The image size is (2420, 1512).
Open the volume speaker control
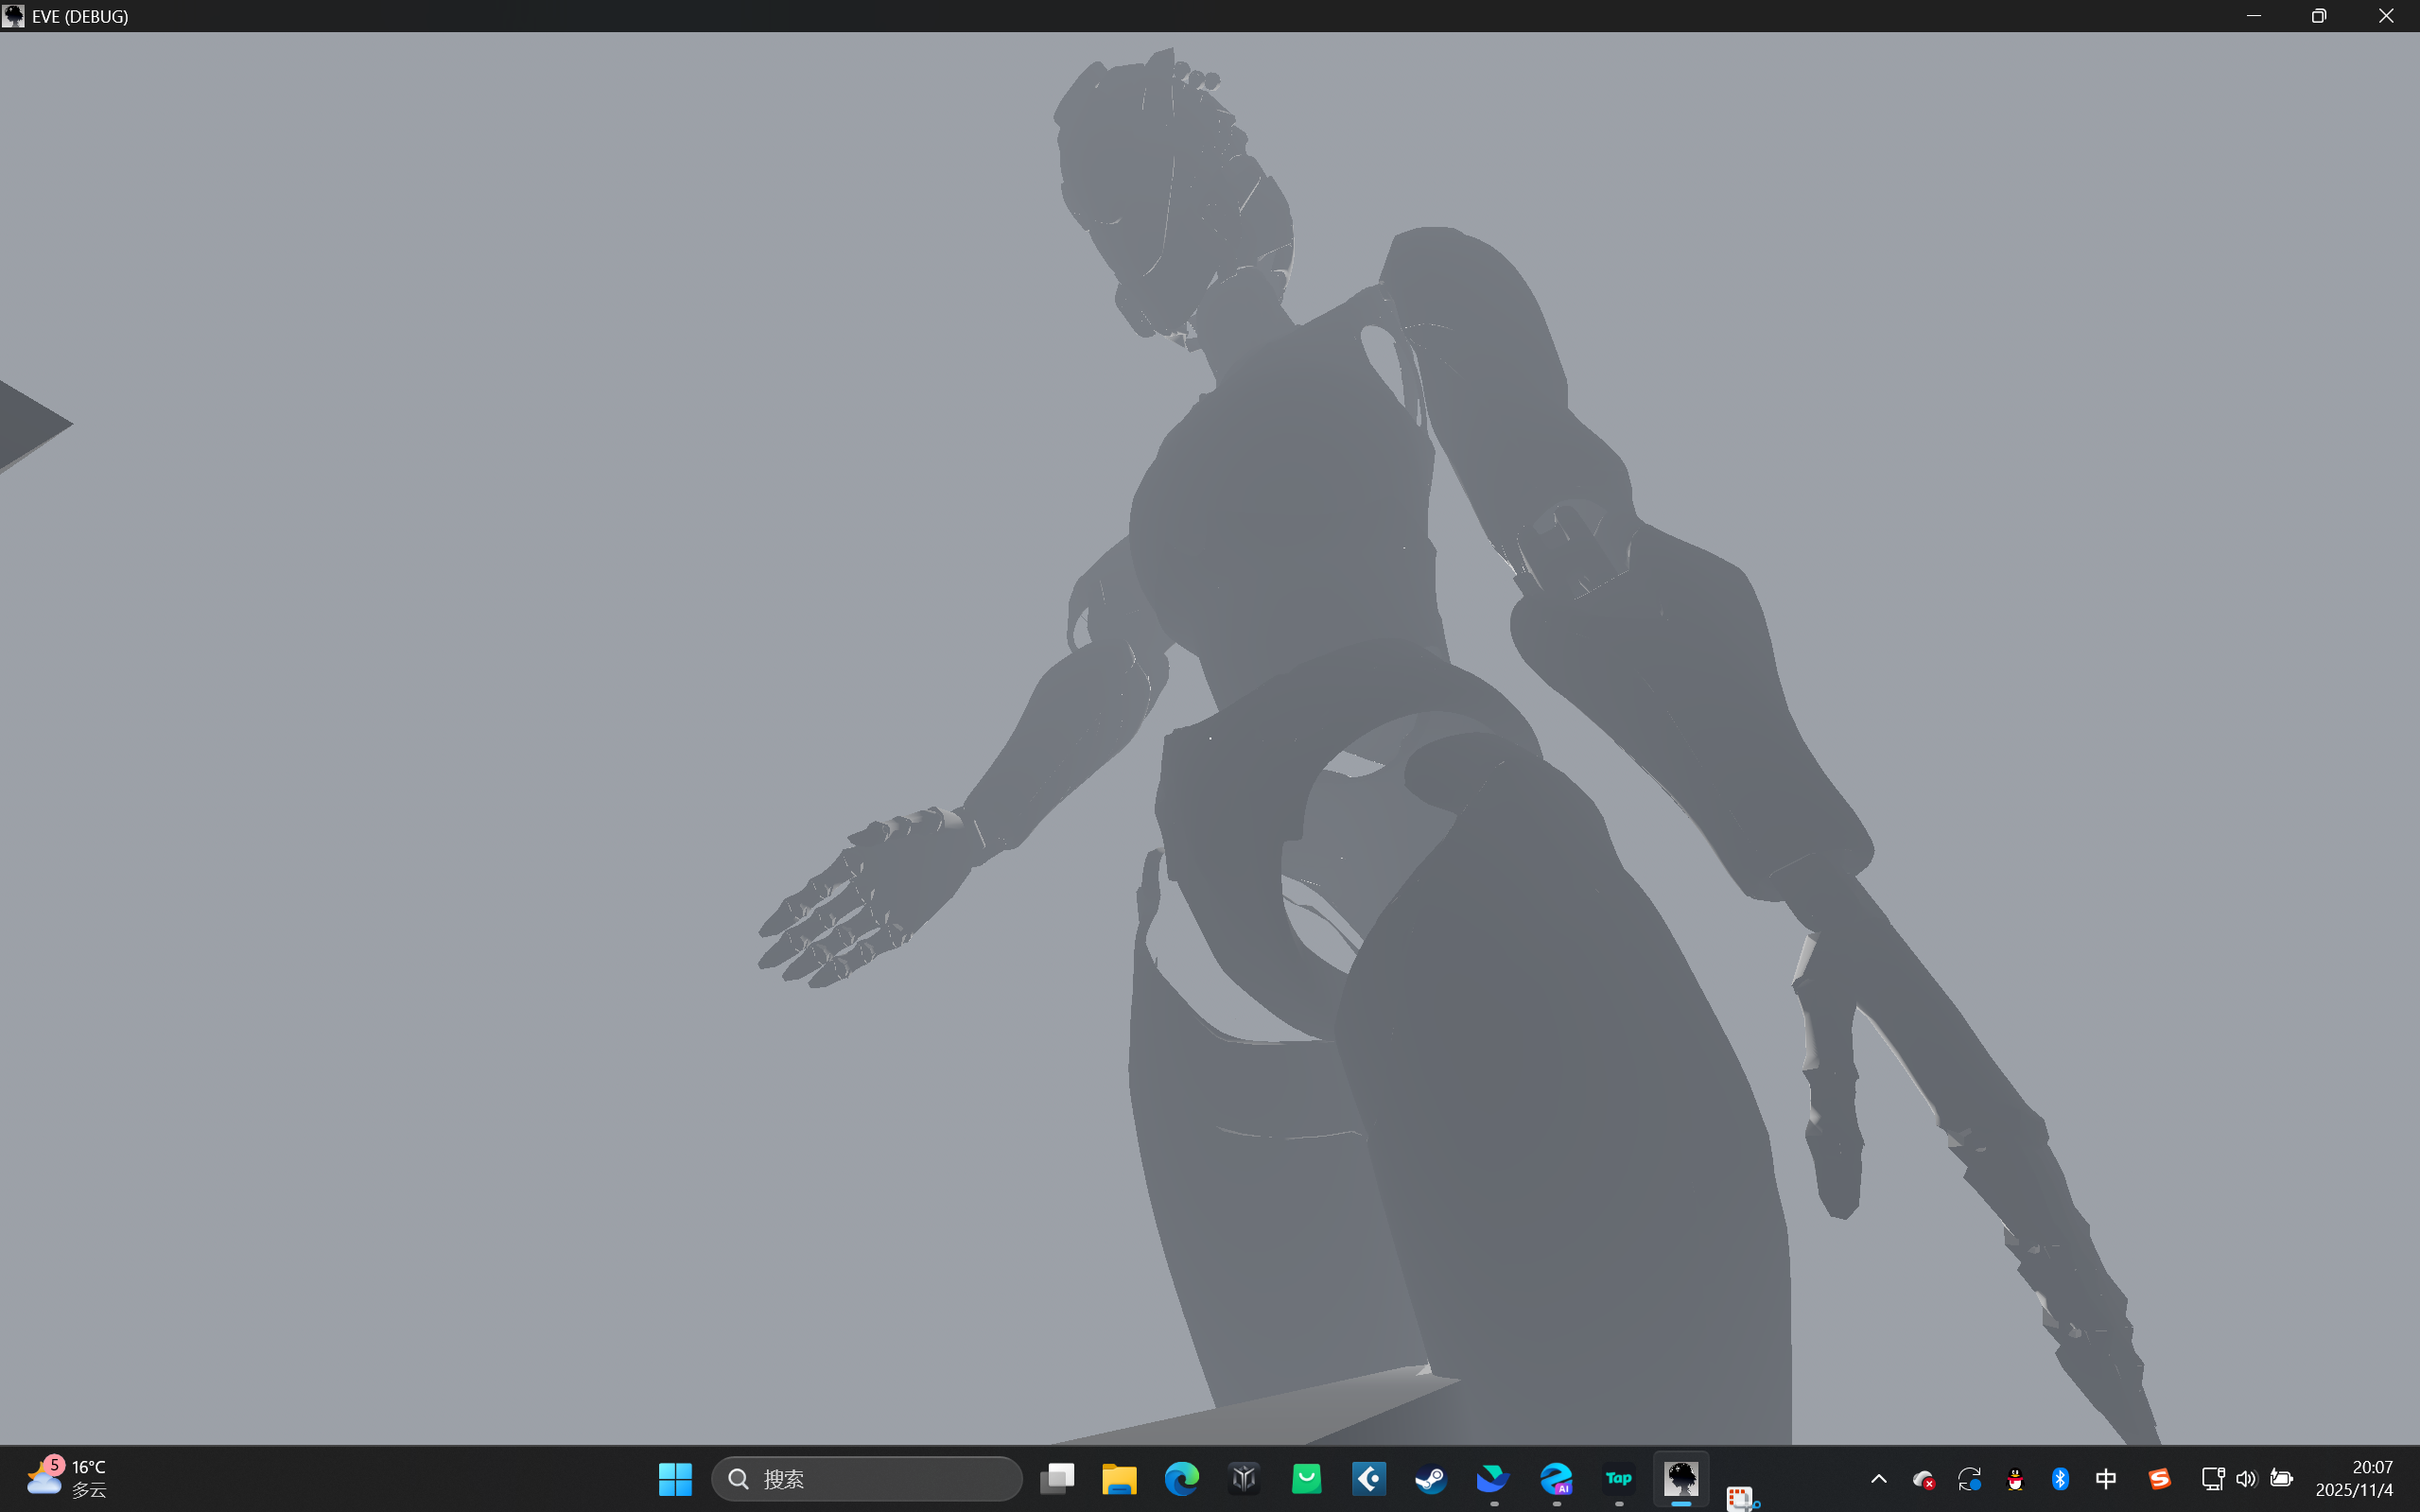coord(2246,1478)
